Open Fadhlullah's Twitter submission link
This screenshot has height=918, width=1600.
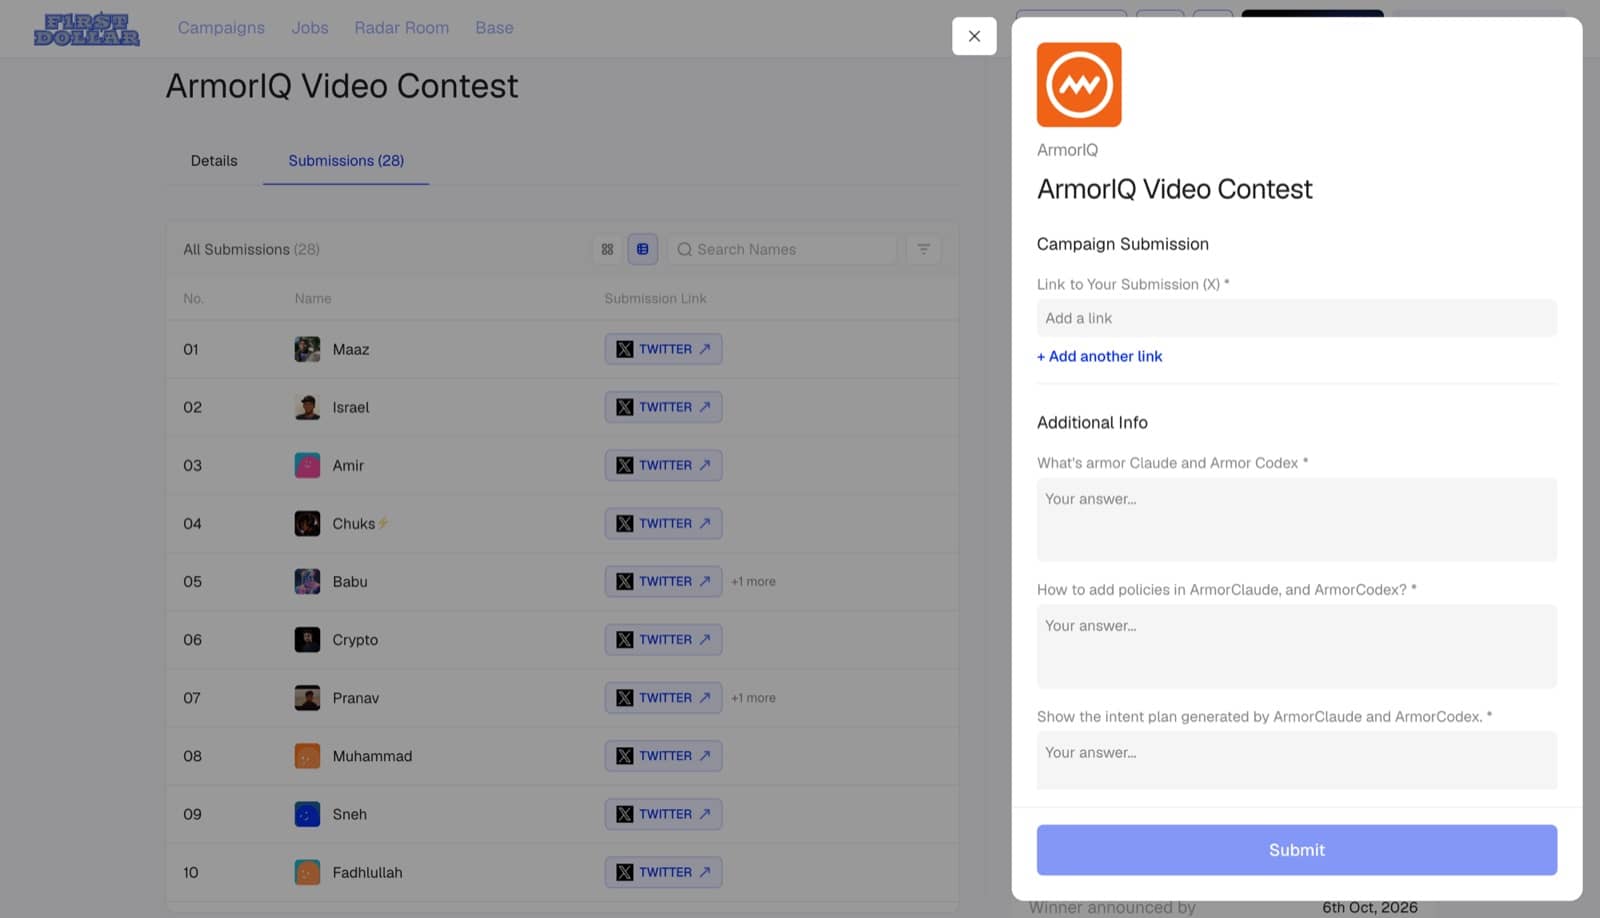(663, 872)
